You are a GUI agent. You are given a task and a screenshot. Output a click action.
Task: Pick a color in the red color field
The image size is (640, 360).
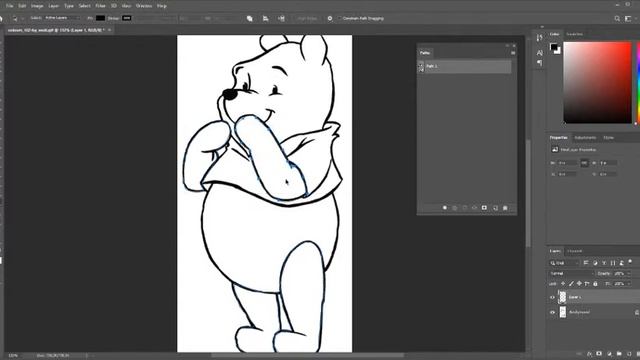point(598,82)
